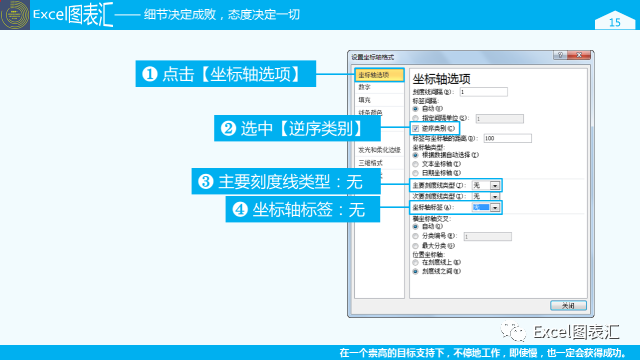The height and width of the screenshot is (360, 640).
Task: Select 指定间隔单位 radio button
Action: pos(416,118)
